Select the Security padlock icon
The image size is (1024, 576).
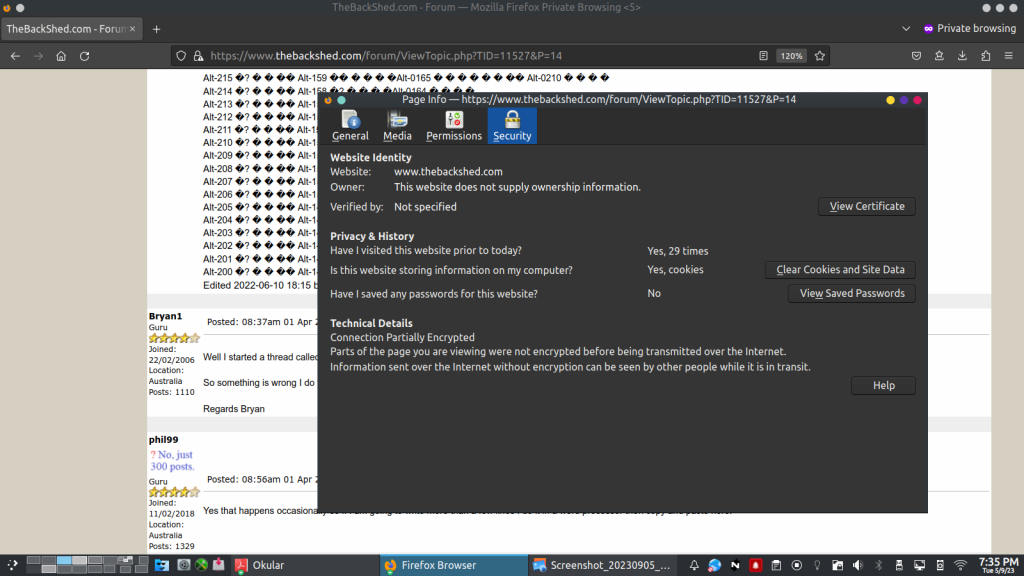coord(512,120)
